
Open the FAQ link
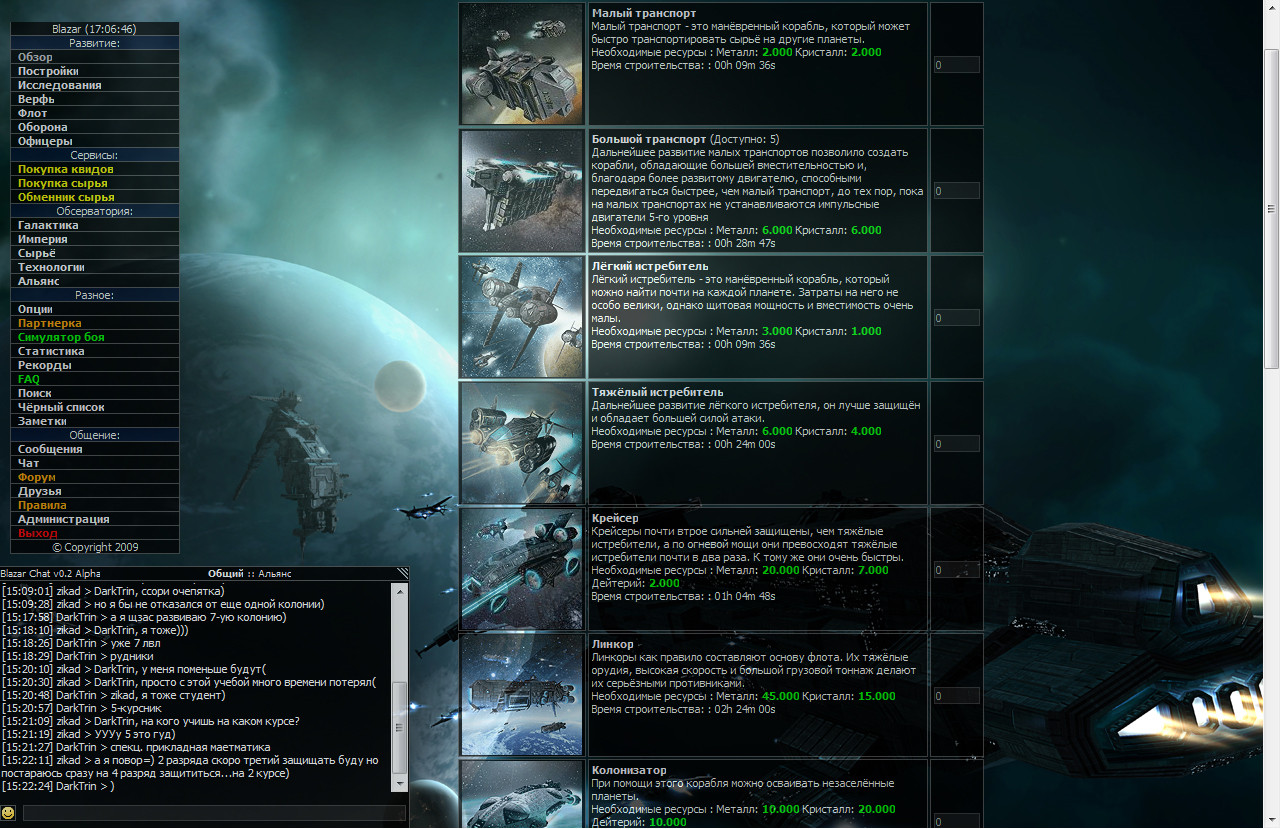[29, 379]
